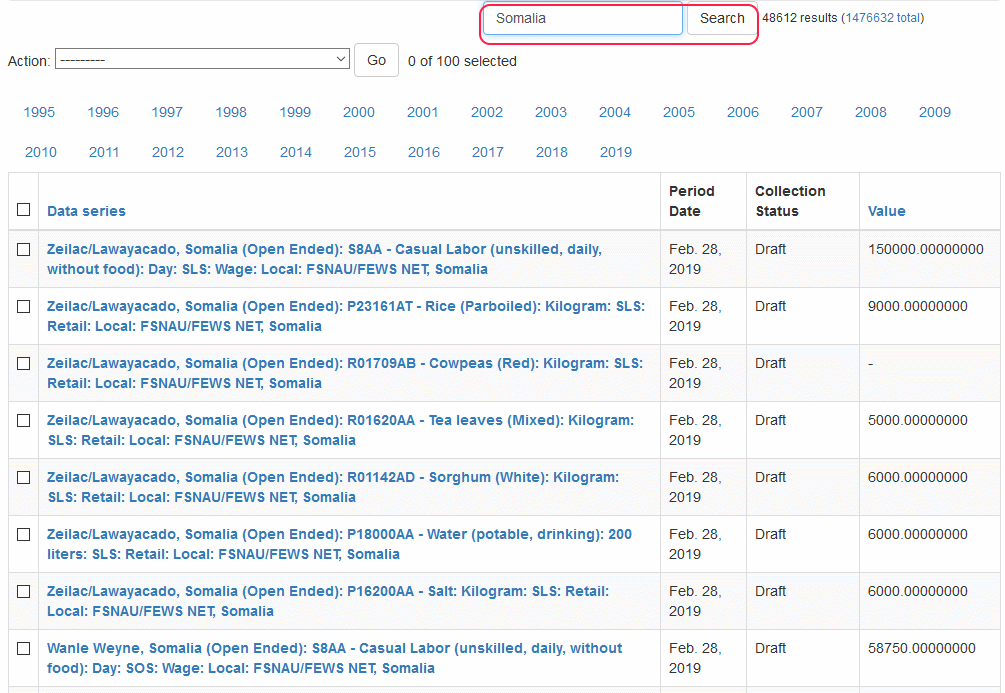Viewport: 1005px width, 693px height.
Task: Sort by Value column header
Action: [886, 211]
